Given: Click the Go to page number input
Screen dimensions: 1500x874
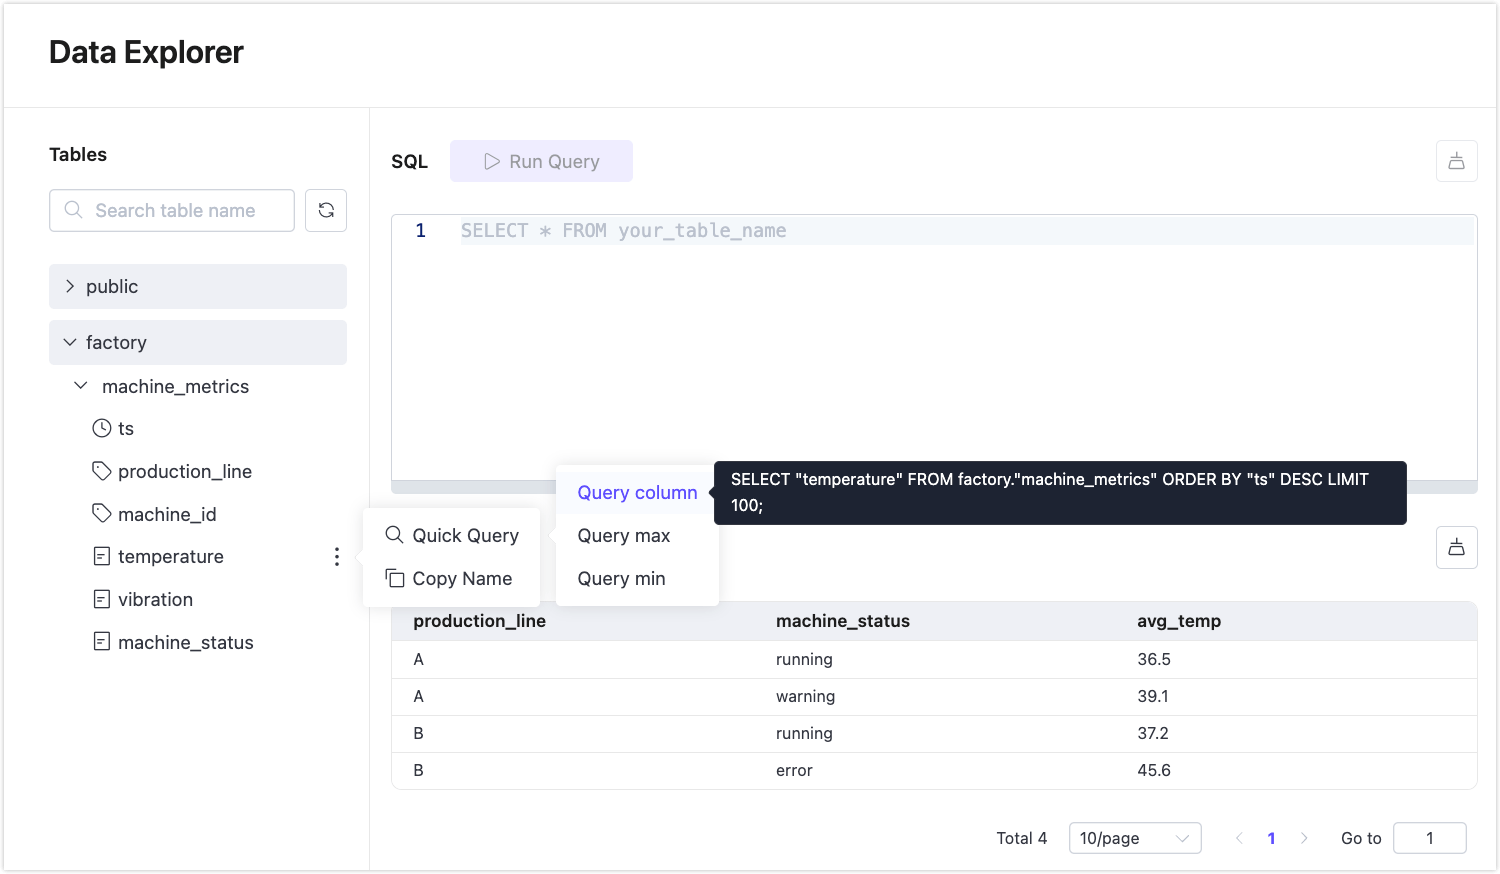Looking at the screenshot, I should point(1429,838).
